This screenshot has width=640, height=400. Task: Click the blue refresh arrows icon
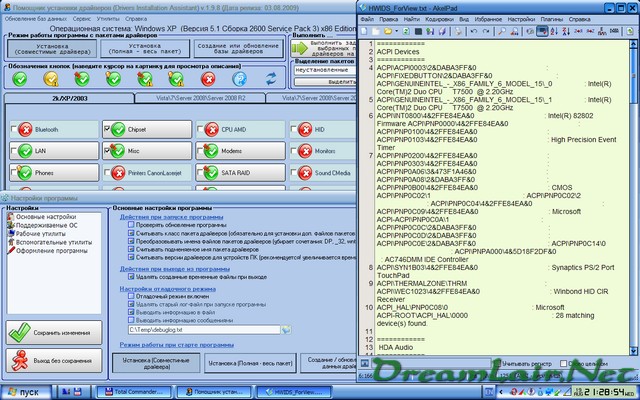[270, 78]
